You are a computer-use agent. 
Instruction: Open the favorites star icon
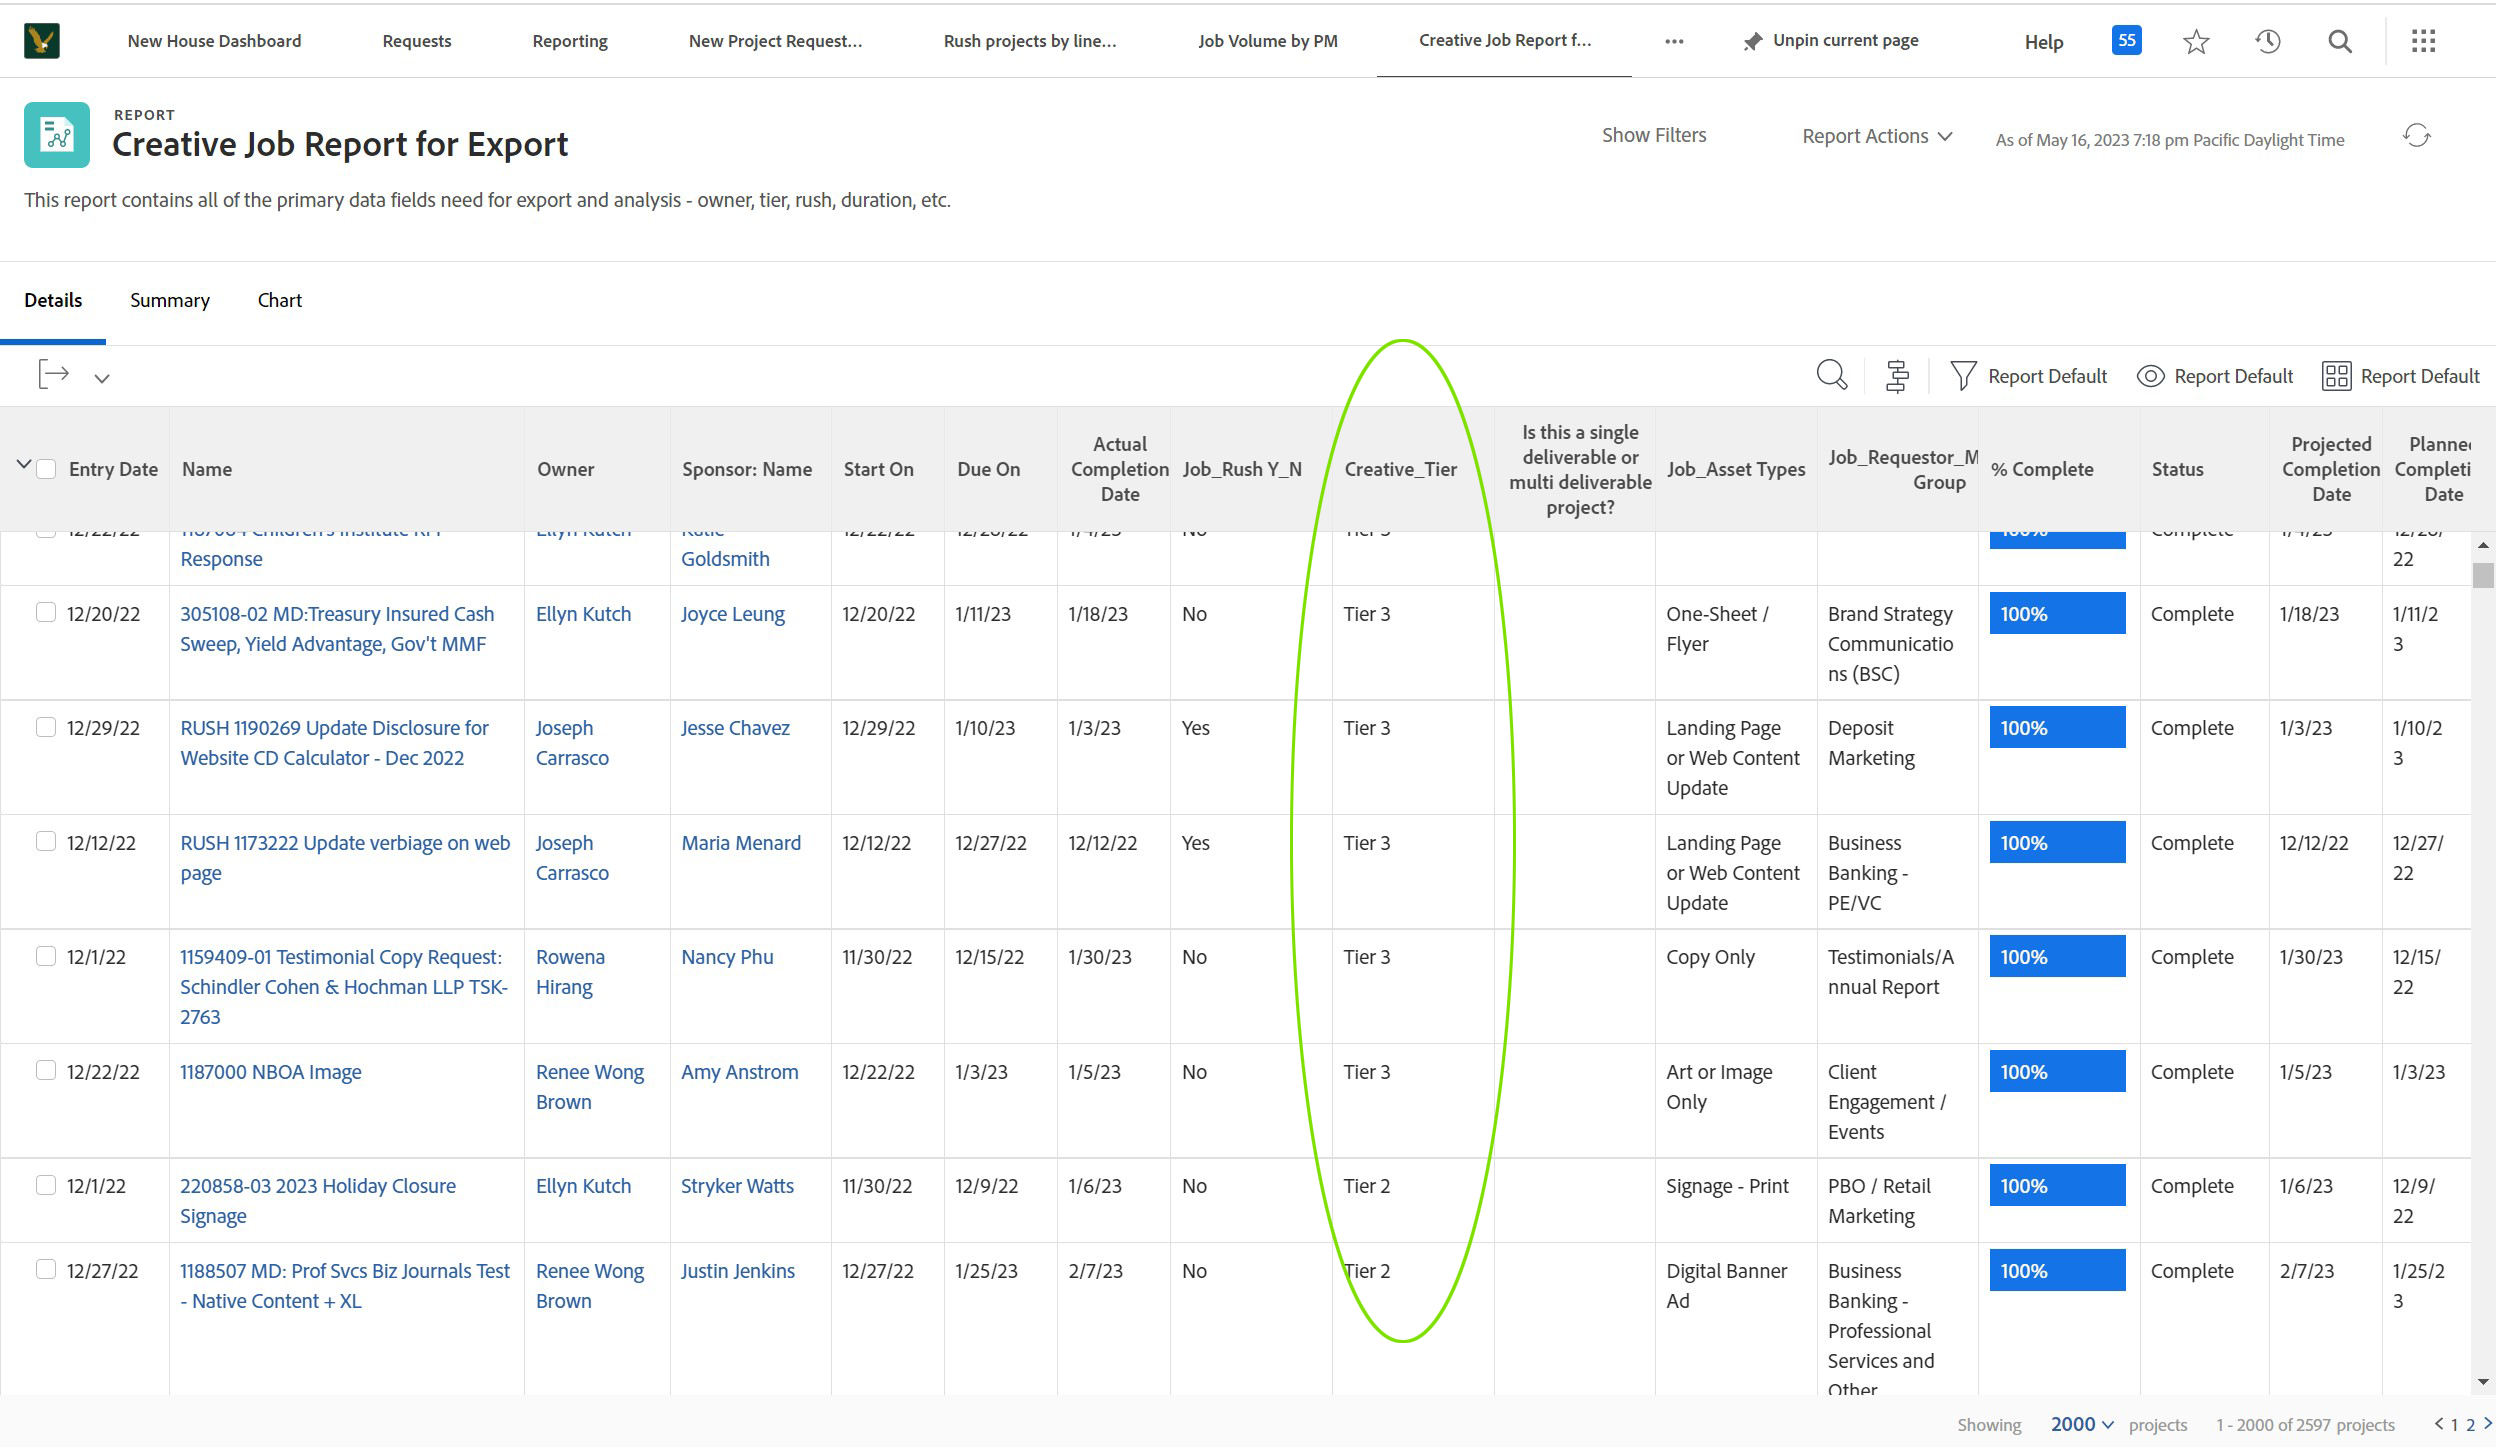[x=2196, y=42]
